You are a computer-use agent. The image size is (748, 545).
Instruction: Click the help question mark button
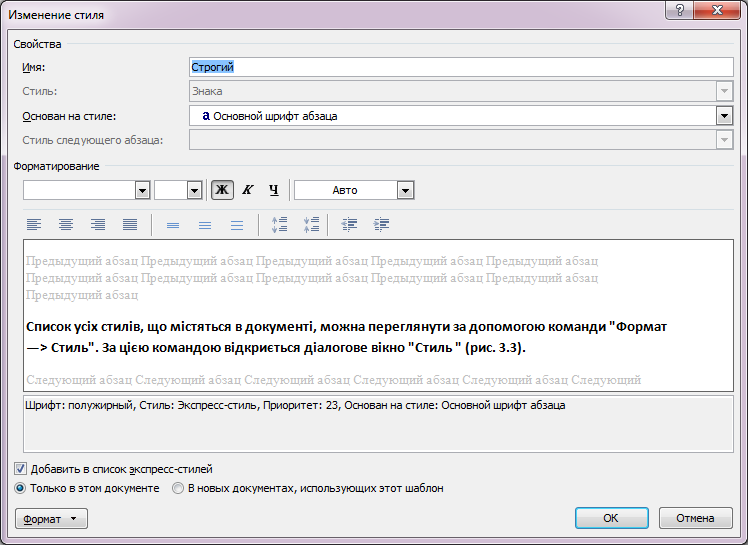680,10
